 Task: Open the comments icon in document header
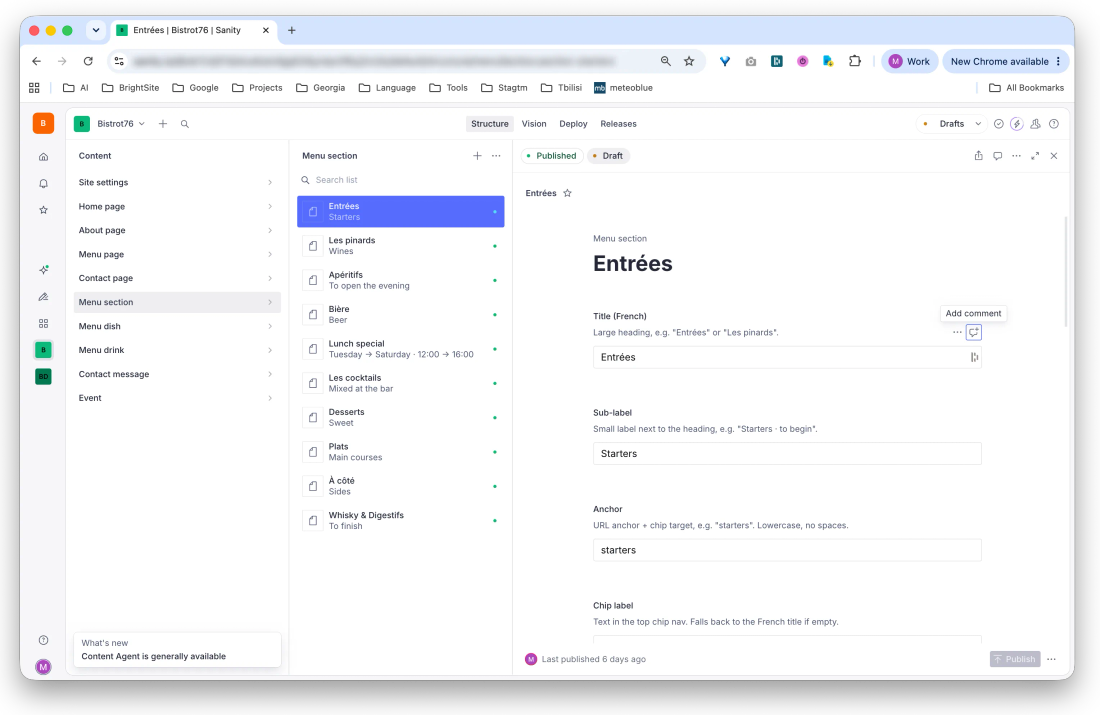[998, 156]
